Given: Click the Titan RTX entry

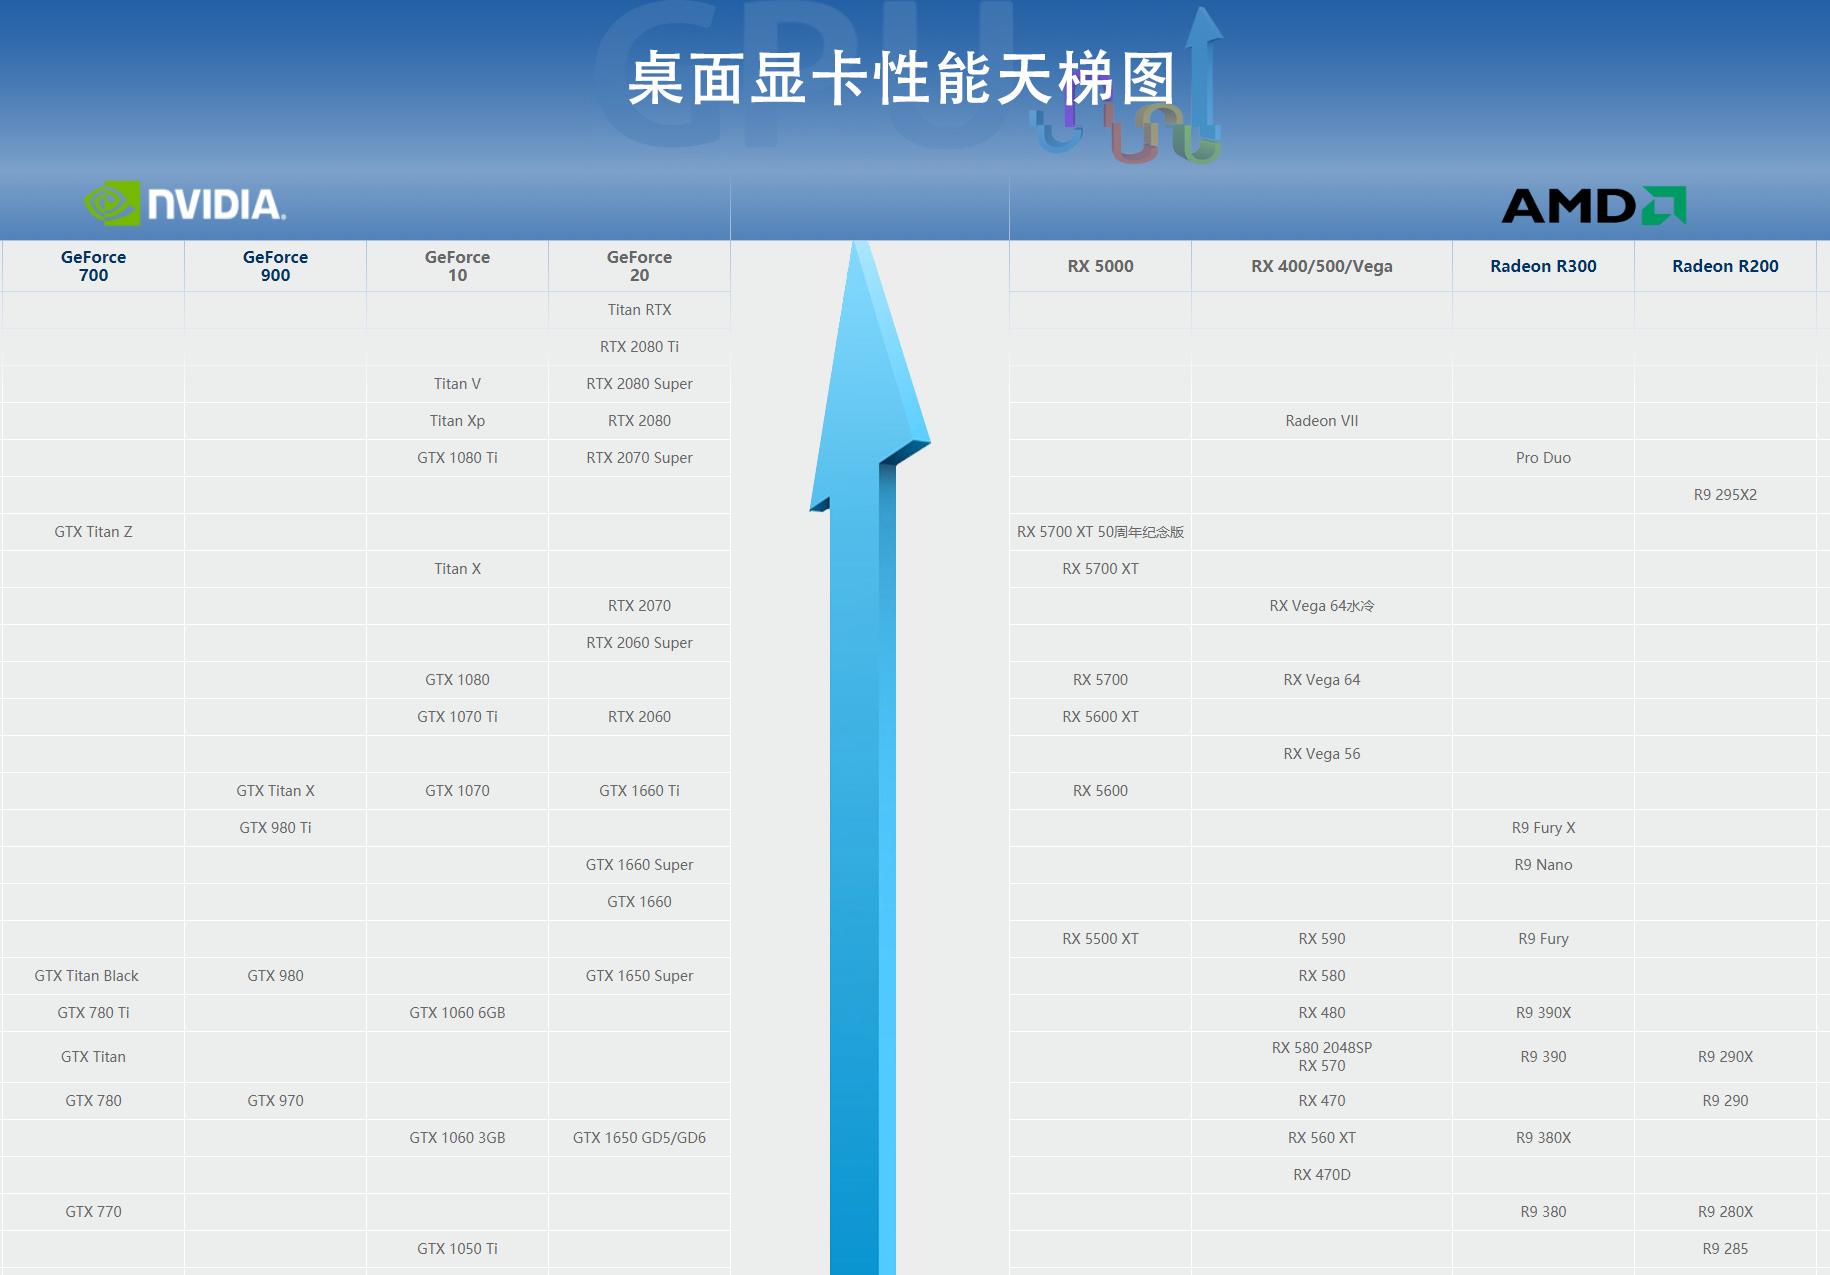Looking at the screenshot, I should coord(639,310).
